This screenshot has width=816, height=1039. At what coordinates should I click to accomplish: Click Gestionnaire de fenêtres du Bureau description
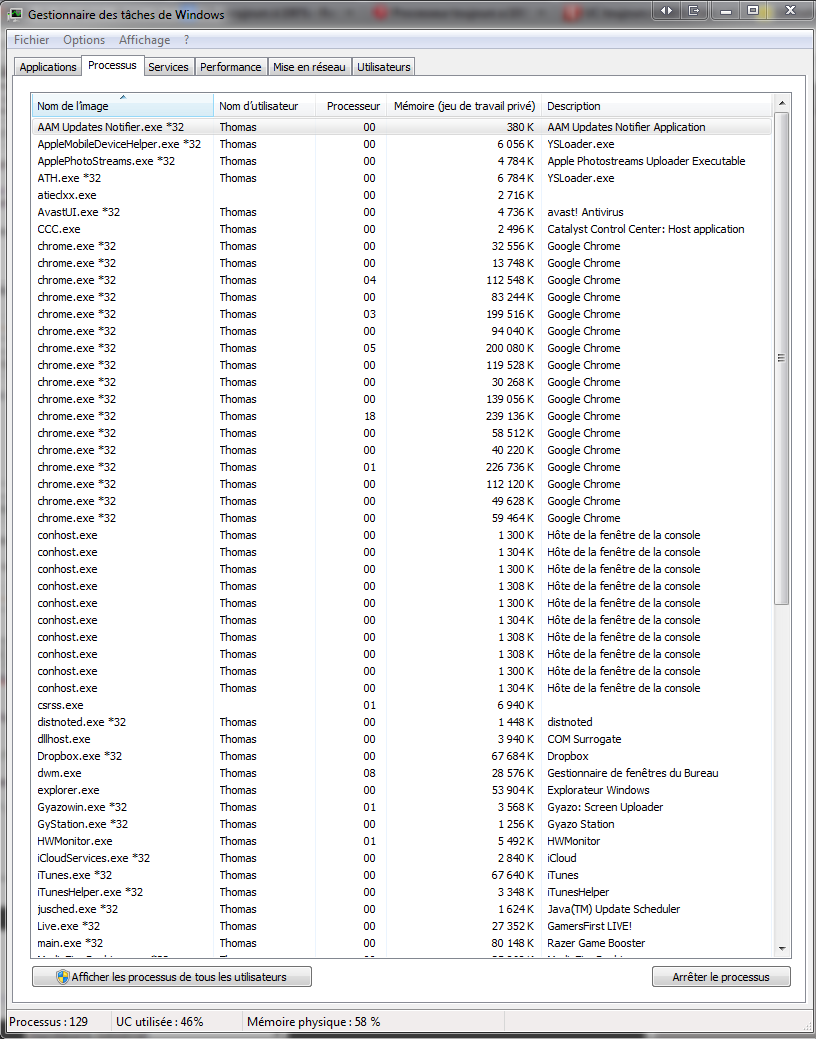(632, 773)
